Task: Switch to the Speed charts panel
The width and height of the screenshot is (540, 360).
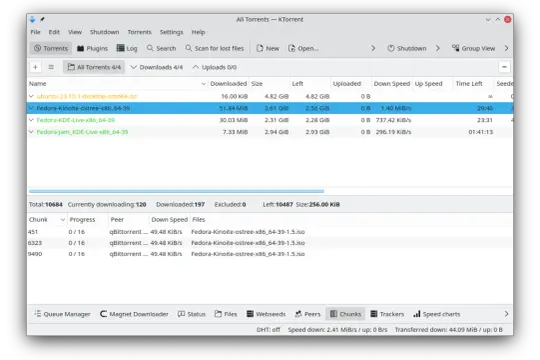Action: 436,314
